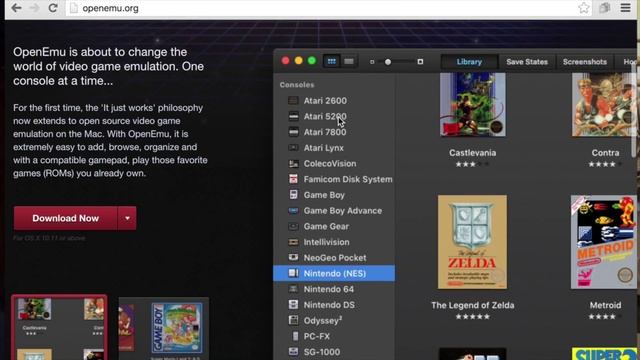This screenshot has height=360, width=640.
Task: Click the Famicom Disk System icon
Action: pyautogui.click(x=293, y=179)
